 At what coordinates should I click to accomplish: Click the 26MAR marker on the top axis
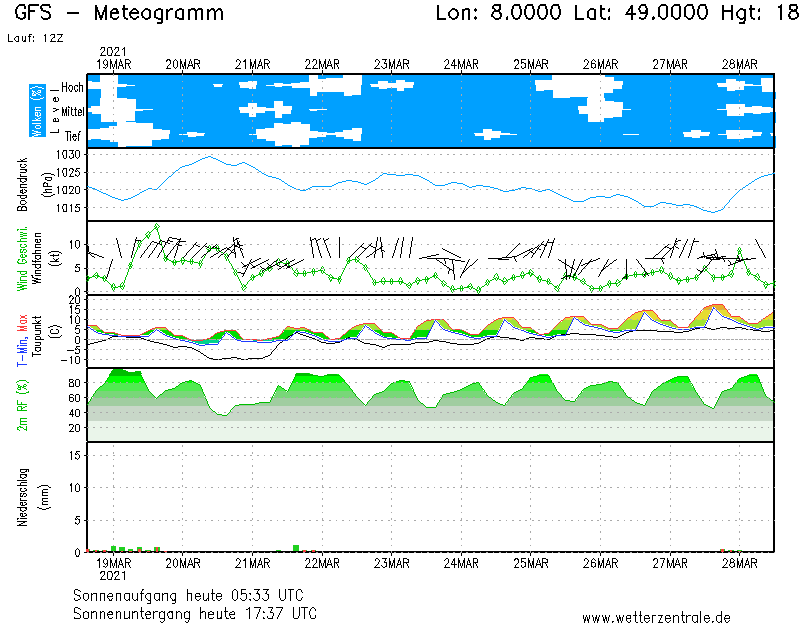click(x=600, y=64)
